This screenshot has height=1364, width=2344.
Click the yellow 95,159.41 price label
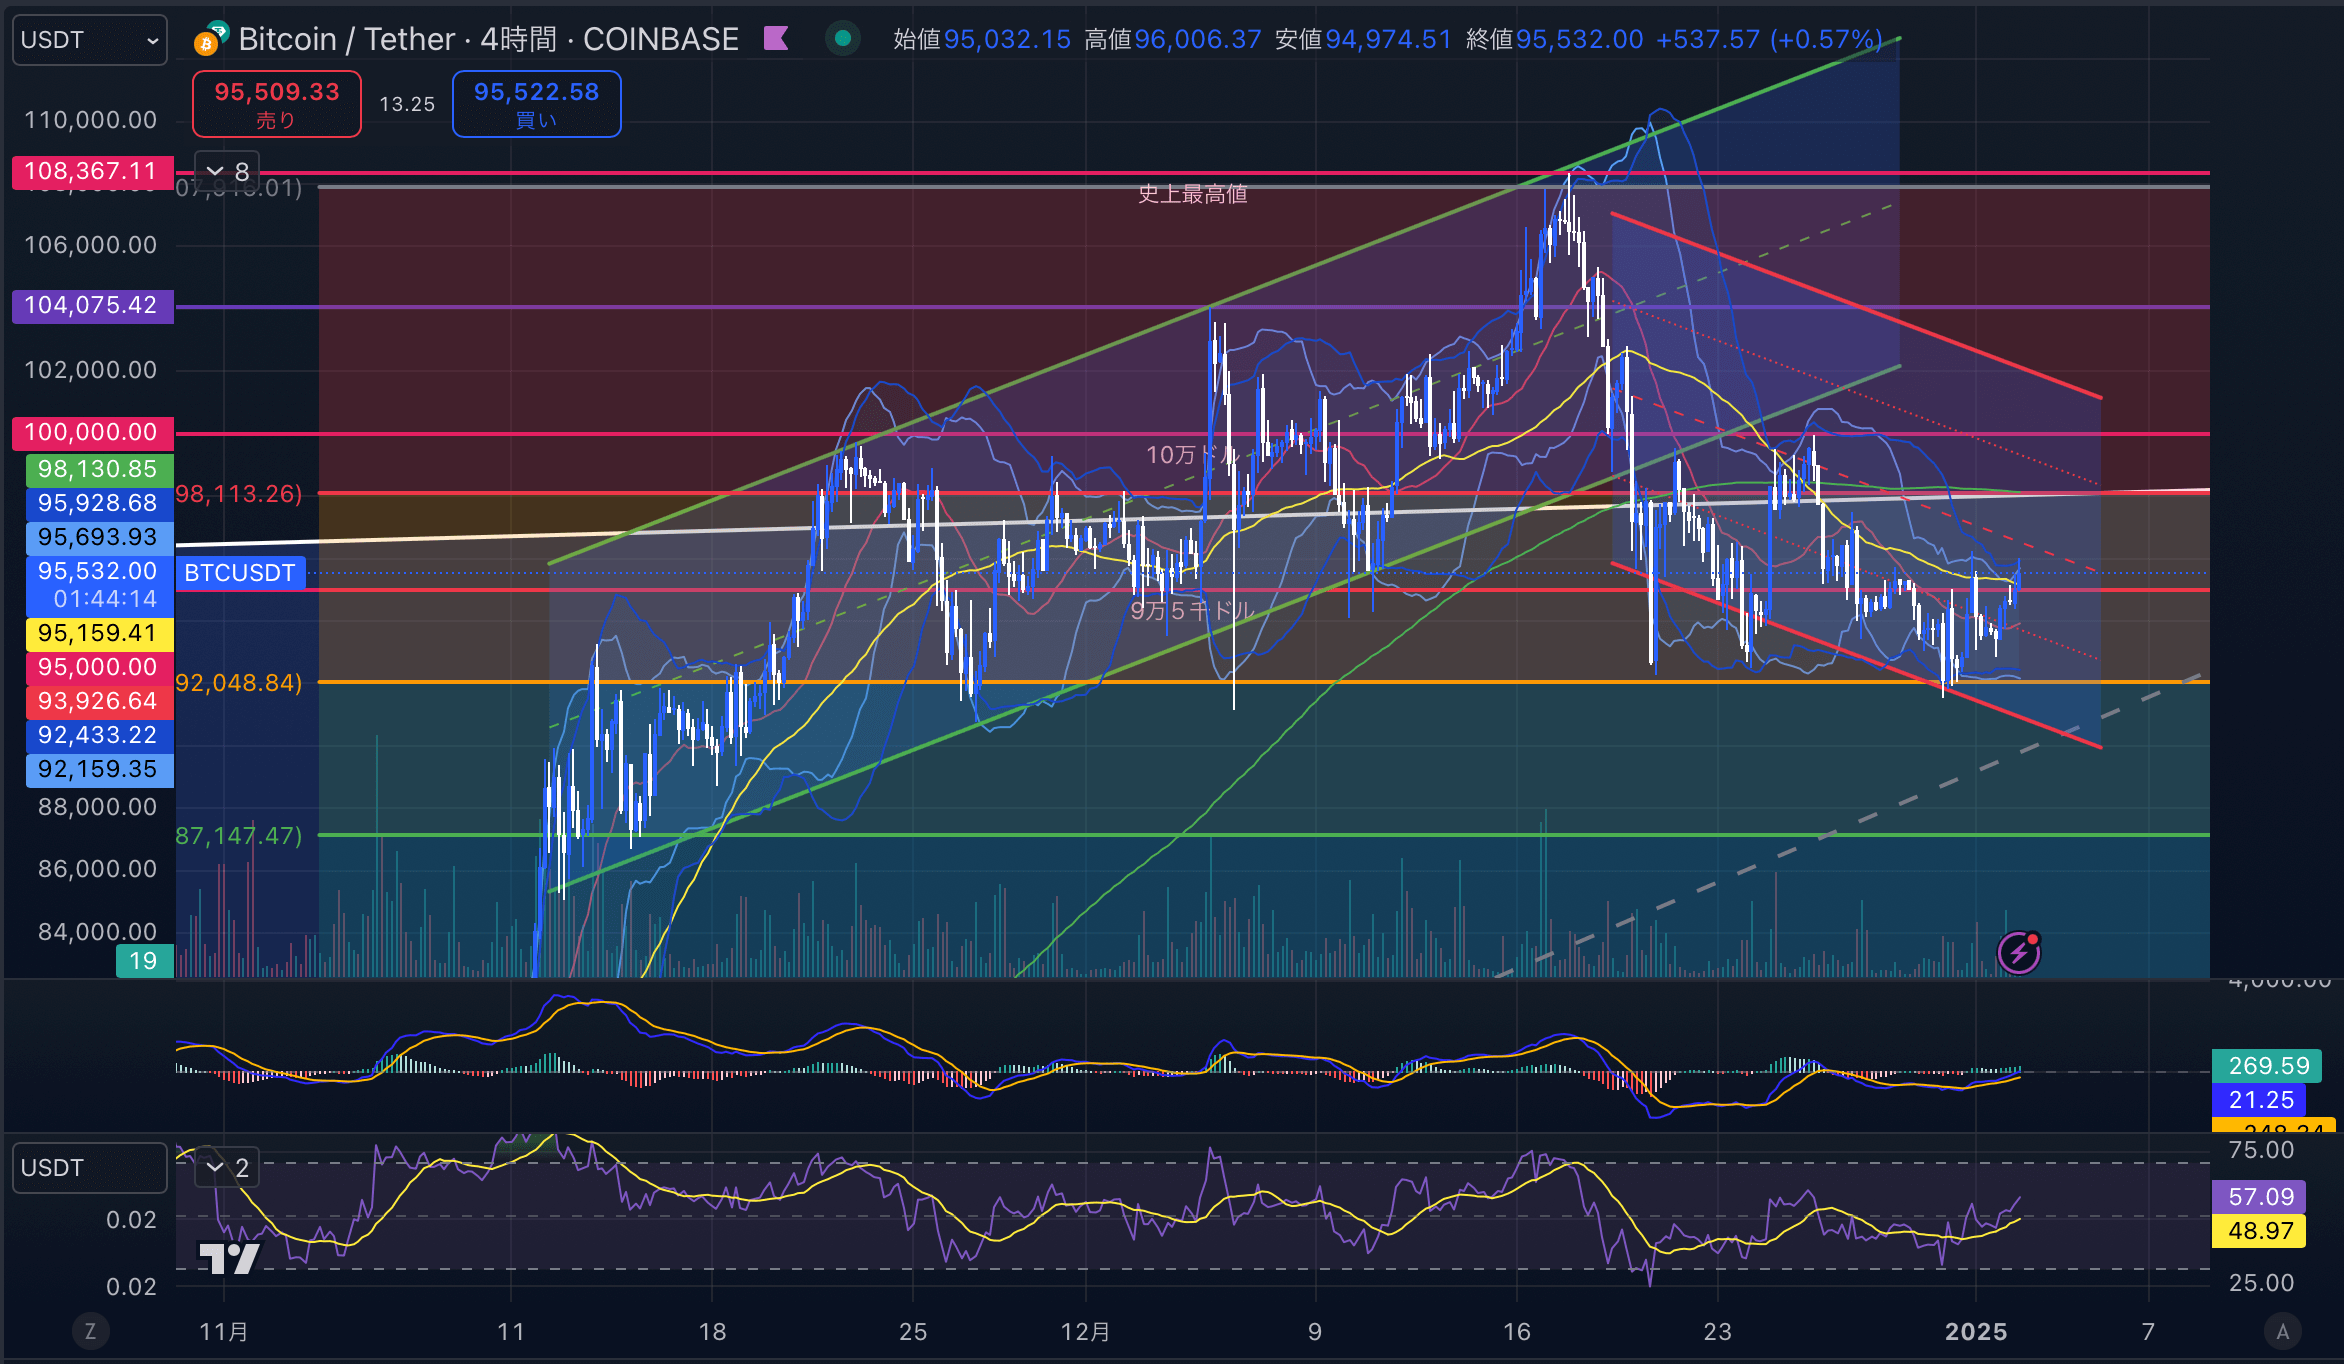coord(99,634)
